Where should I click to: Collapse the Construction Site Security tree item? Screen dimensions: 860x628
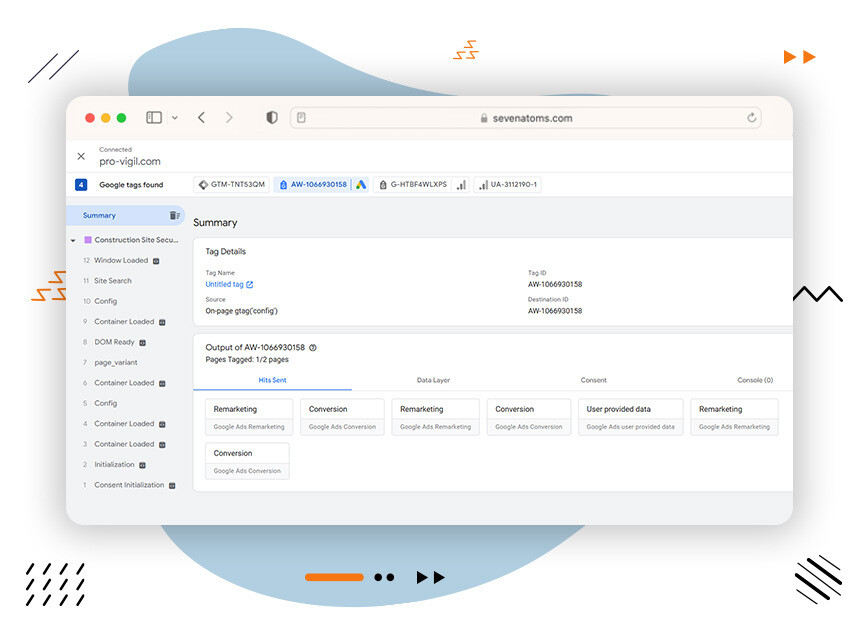(72, 240)
